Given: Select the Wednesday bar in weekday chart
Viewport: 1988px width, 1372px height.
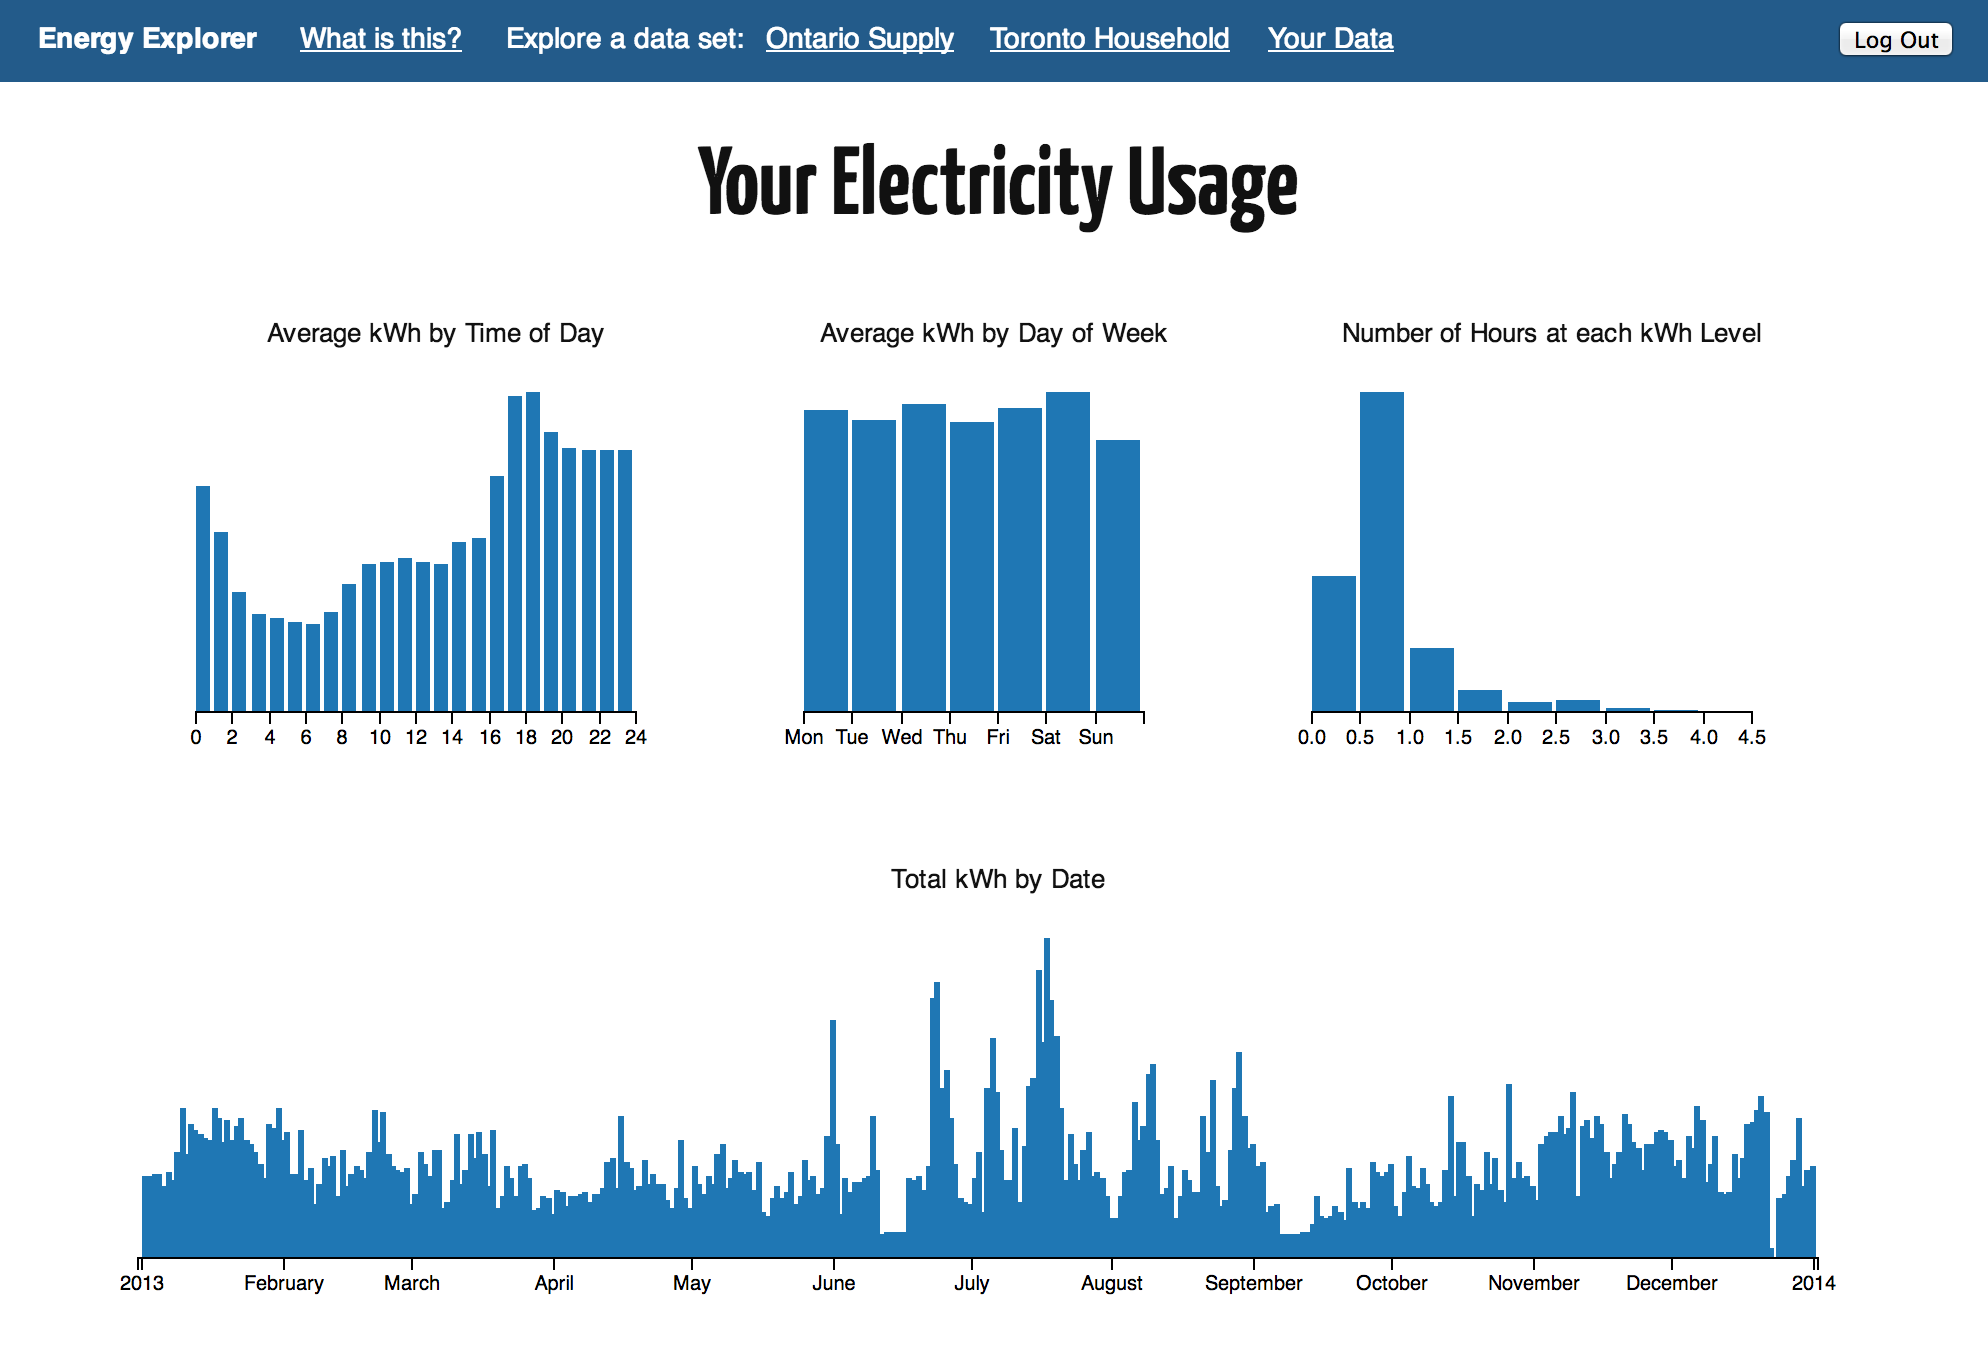Looking at the screenshot, I should point(923,557).
